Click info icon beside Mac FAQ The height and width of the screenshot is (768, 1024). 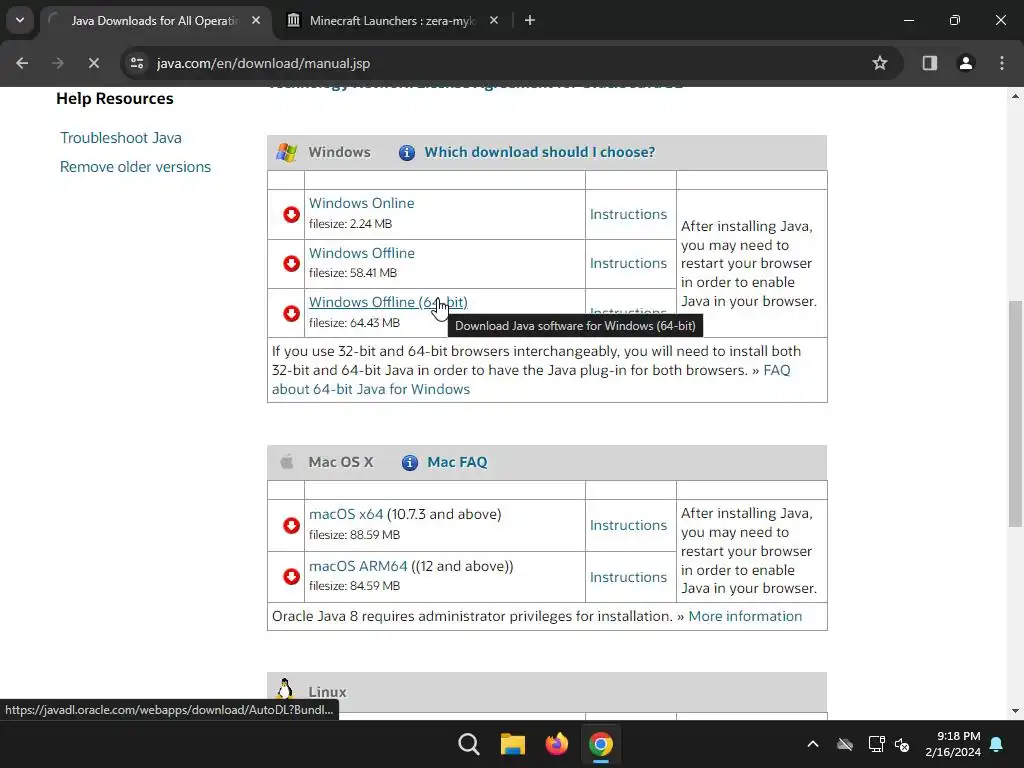point(409,462)
